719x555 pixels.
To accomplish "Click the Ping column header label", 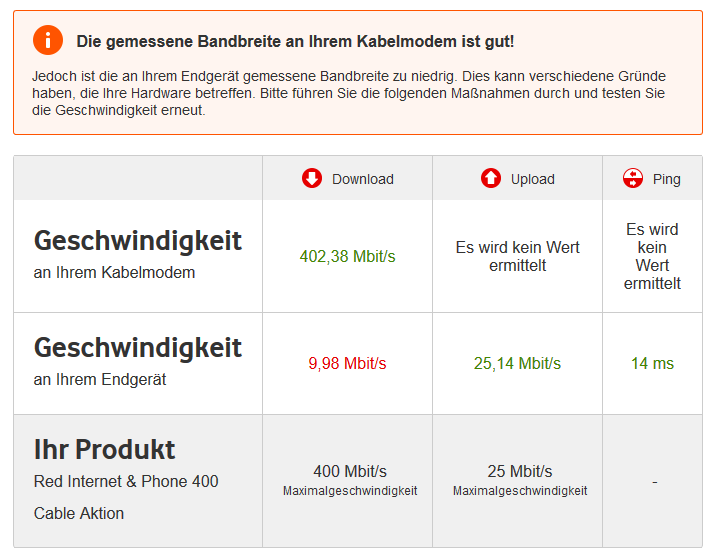I will (x=666, y=179).
